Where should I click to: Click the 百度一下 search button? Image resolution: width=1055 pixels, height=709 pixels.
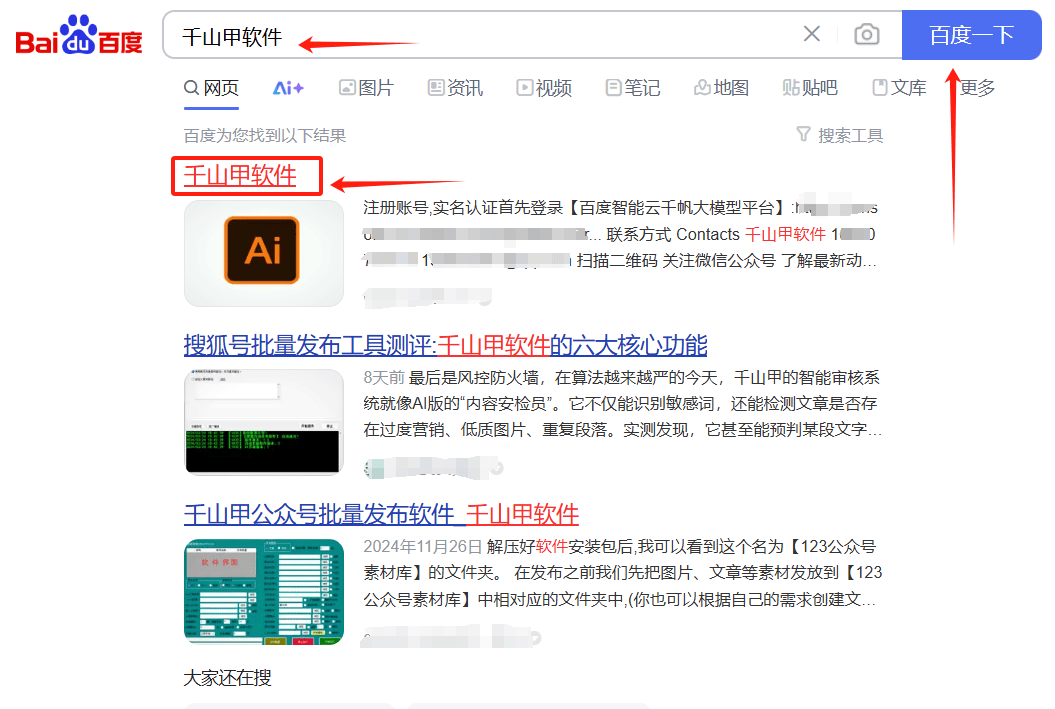(x=971, y=35)
